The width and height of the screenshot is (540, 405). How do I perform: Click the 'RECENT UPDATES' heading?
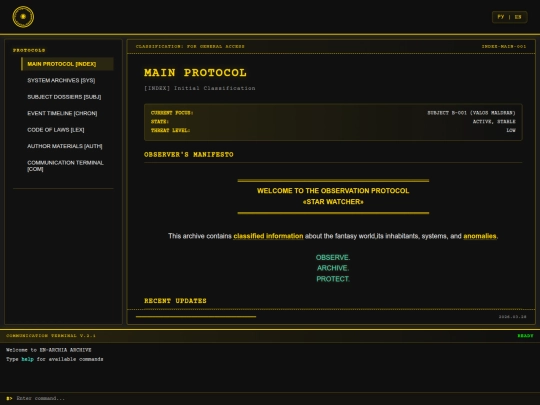175,301
